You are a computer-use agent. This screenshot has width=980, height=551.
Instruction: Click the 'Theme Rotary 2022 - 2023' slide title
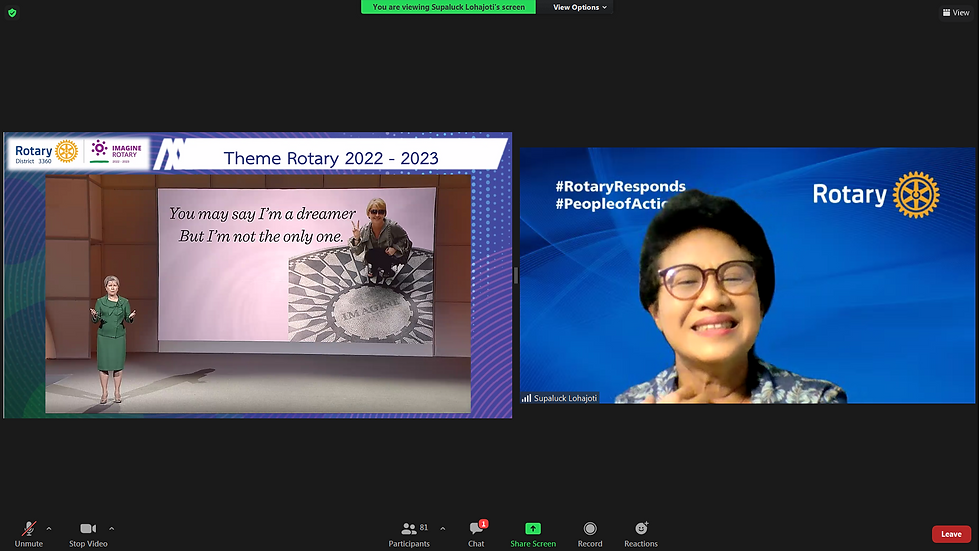click(331, 158)
